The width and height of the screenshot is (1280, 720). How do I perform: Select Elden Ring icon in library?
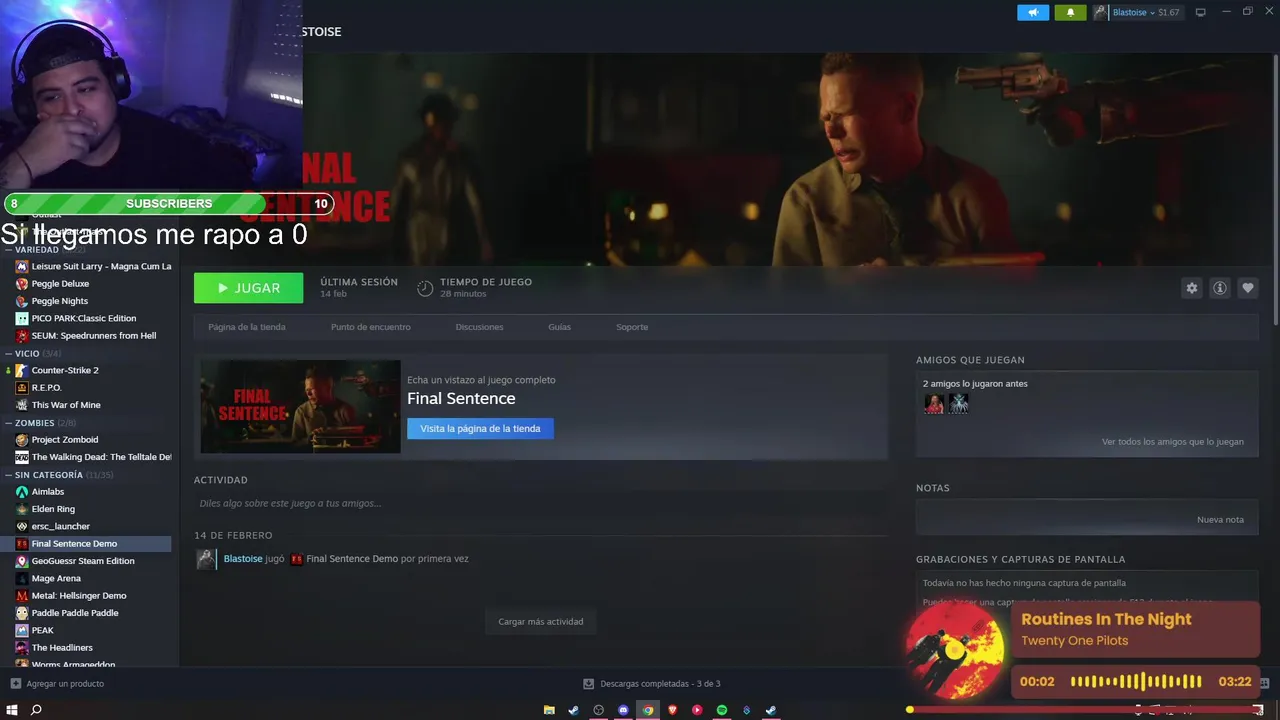click(22, 509)
